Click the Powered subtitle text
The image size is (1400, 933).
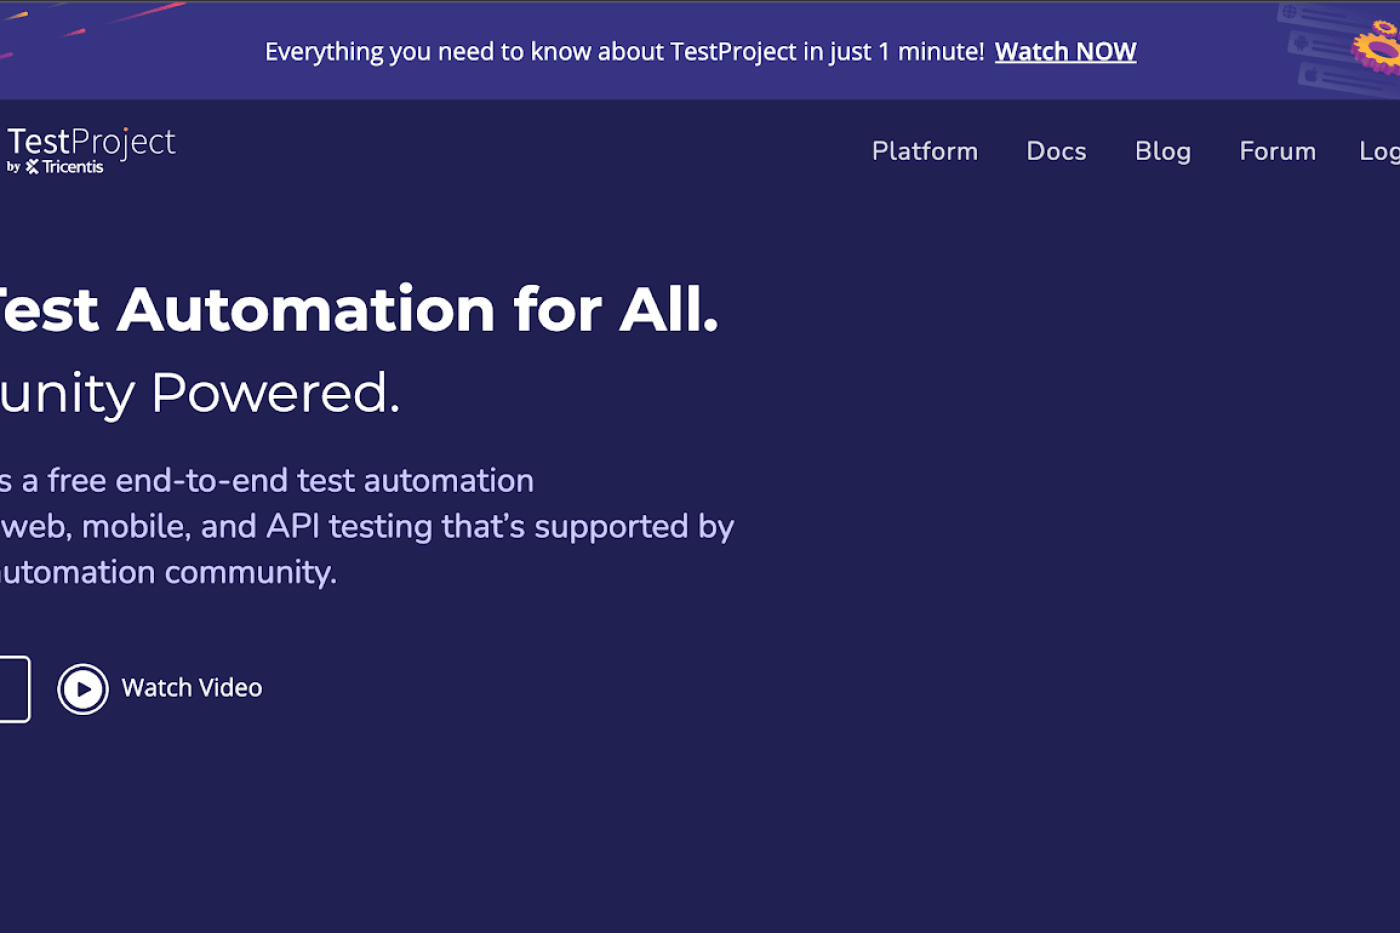200,392
